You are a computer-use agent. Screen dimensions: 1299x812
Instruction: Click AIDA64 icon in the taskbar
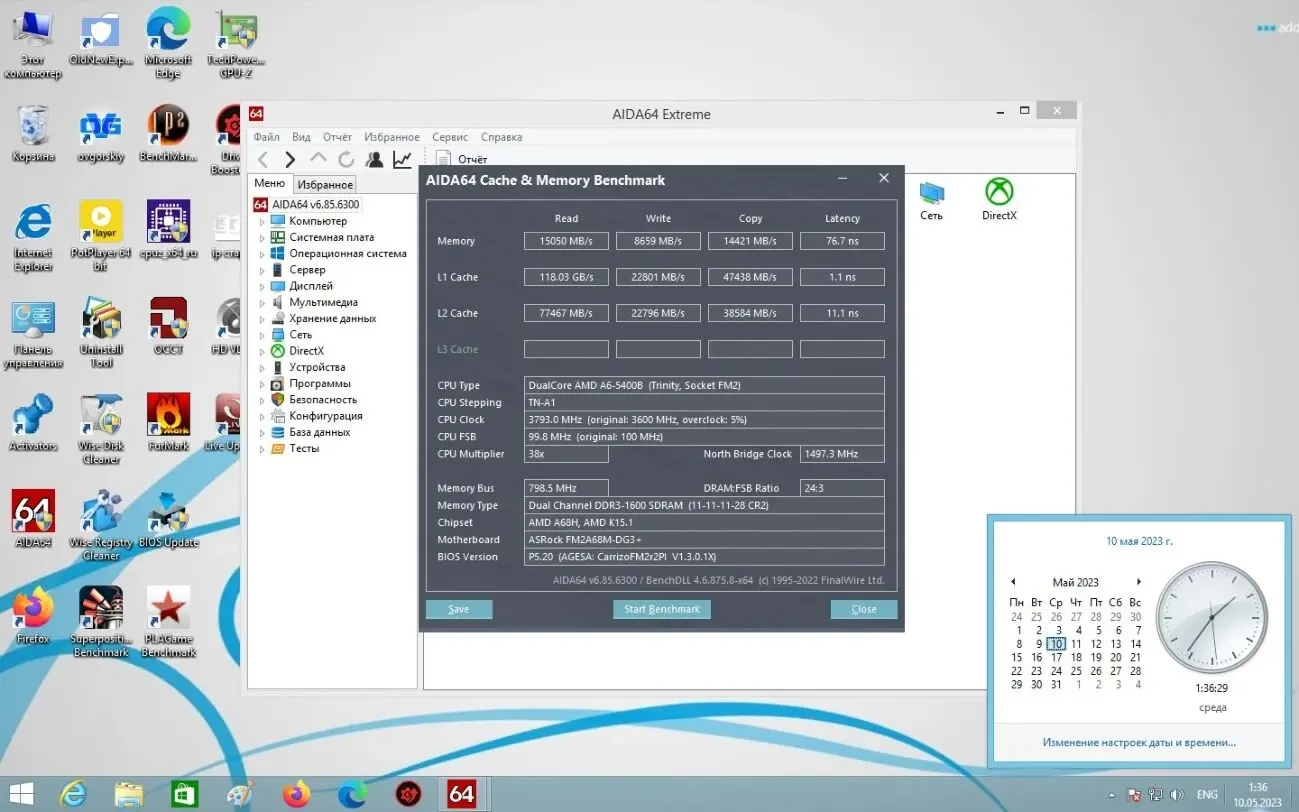pyautogui.click(x=461, y=794)
